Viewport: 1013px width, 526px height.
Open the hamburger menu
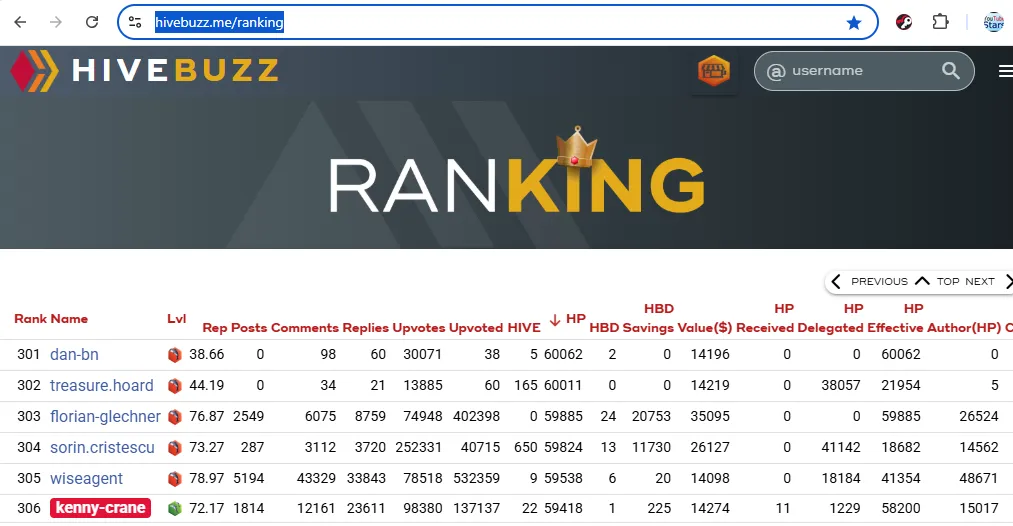(1005, 71)
